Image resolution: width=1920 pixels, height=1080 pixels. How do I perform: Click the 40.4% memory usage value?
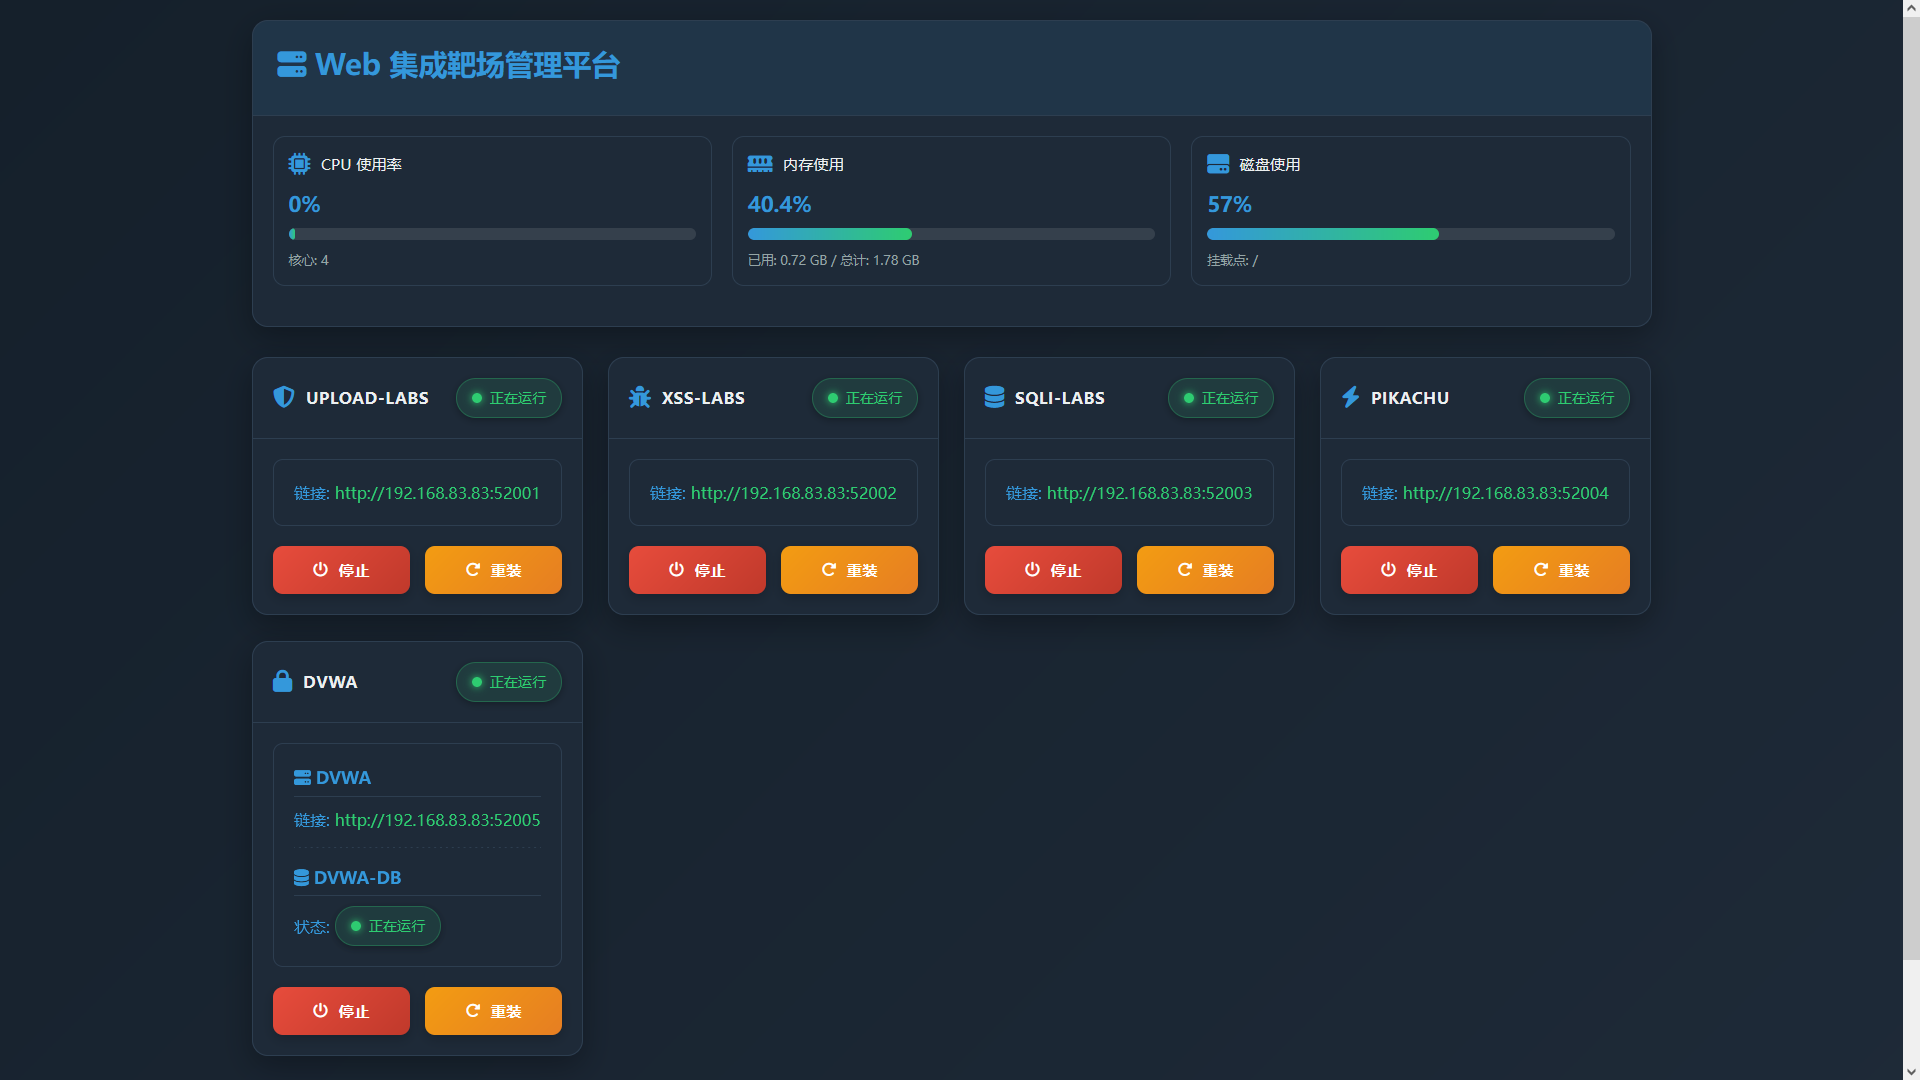(x=779, y=204)
